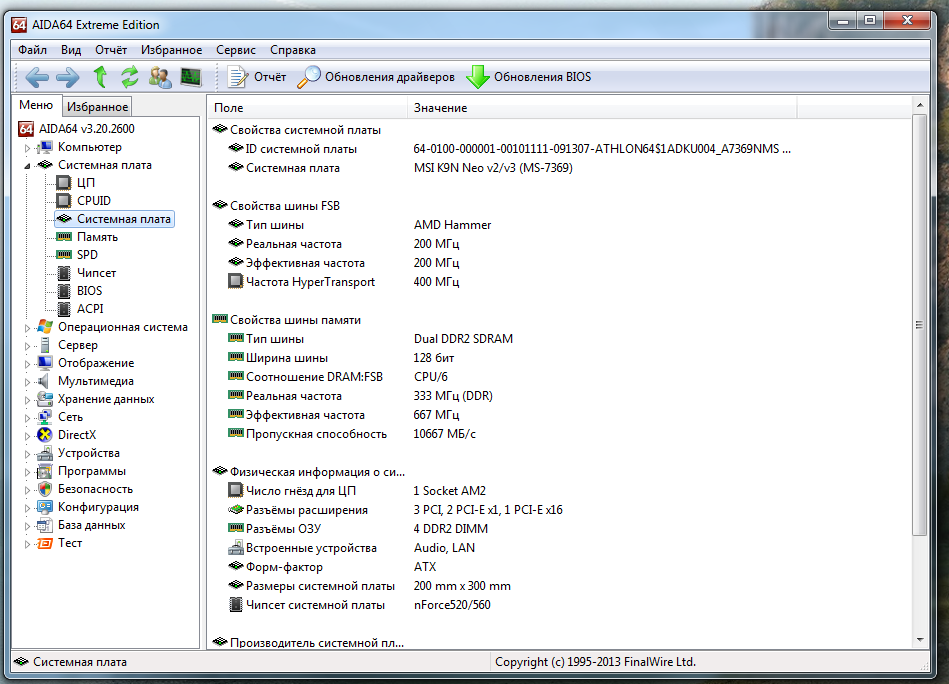Image resolution: width=949 pixels, height=684 pixels.
Task: Click the blue Forward arrow toolbar icon
Action: (x=67, y=77)
